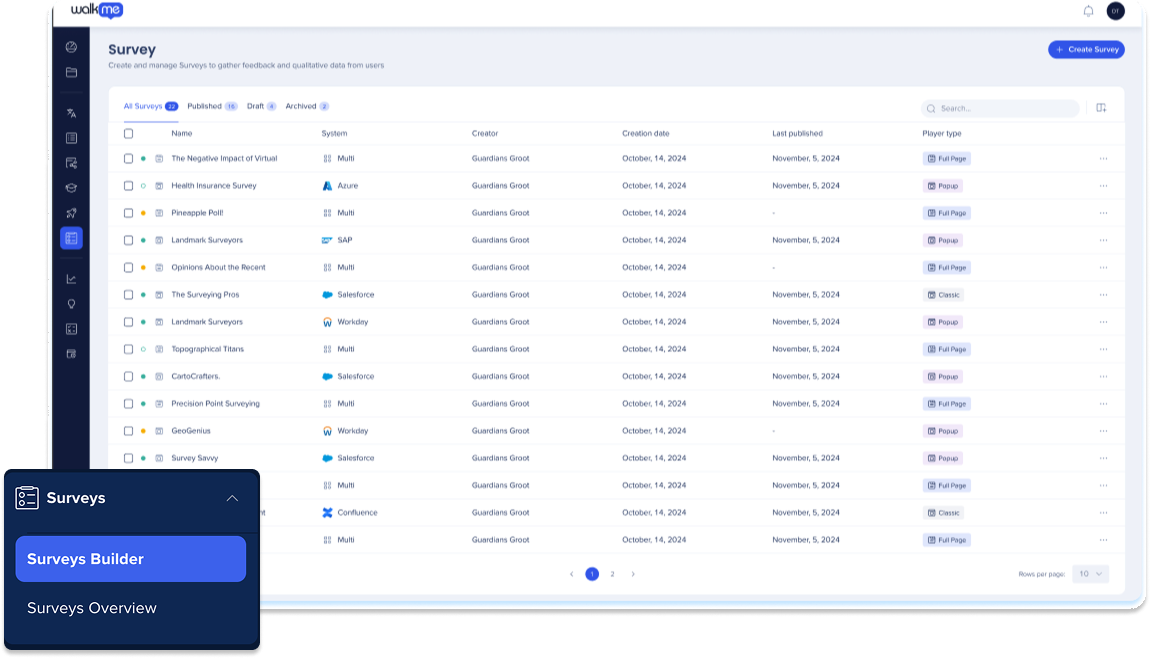
Task: Check the box for Pineapple Poll!
Action: point(128,213)
